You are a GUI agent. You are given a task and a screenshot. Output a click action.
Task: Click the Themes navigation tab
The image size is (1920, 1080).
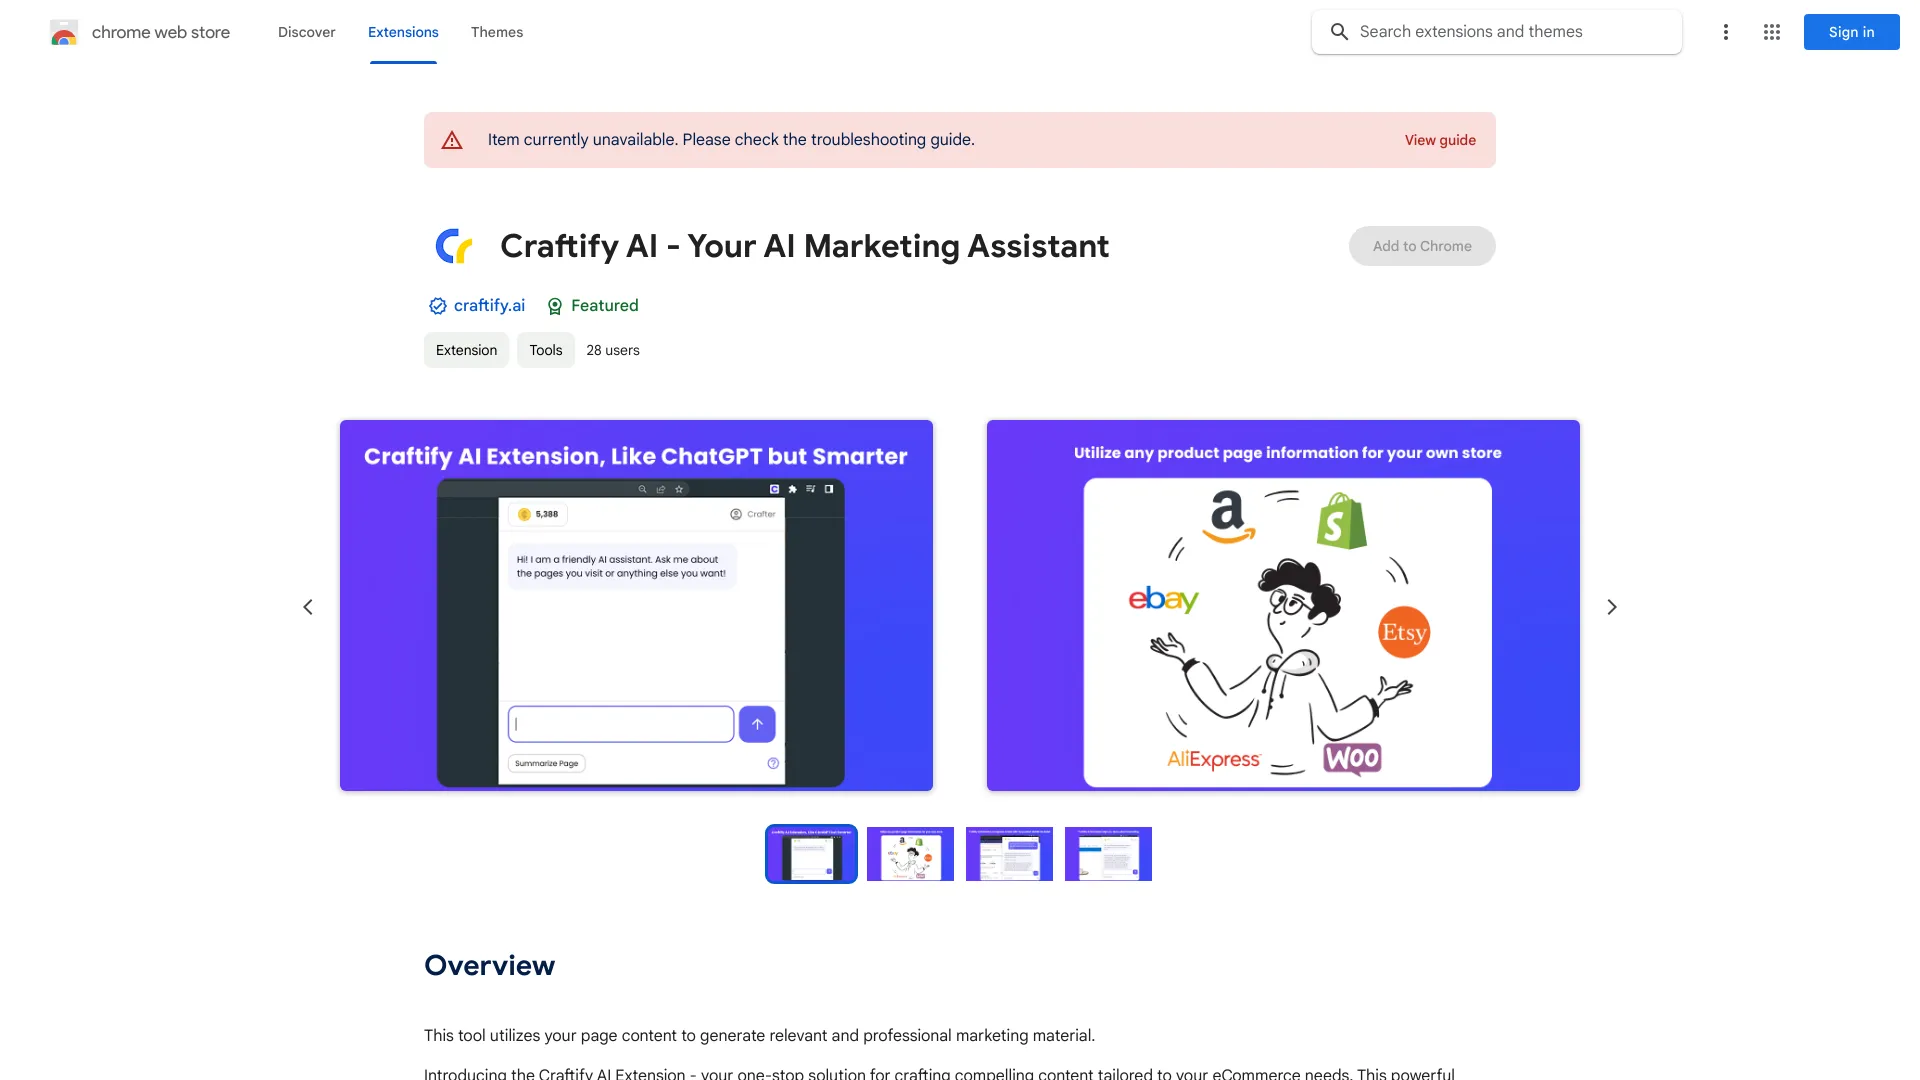[497, 32]
